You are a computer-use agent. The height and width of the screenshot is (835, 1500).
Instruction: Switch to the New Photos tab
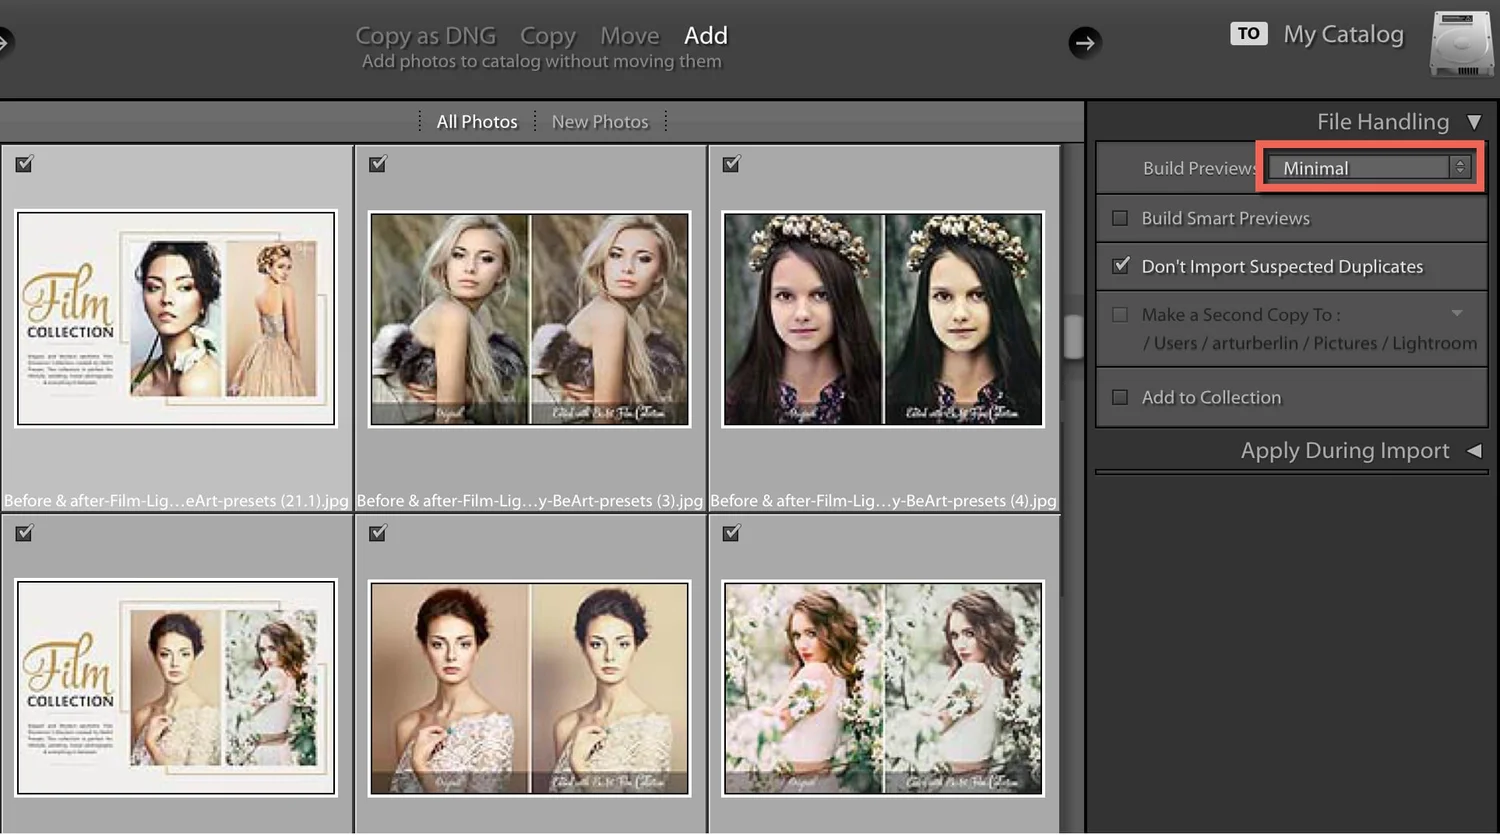tap(599, 121)
